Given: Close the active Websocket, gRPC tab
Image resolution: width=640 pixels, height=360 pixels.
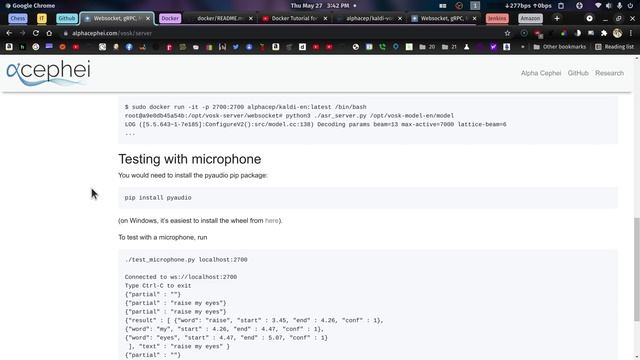Looking at the screenshot, I should pyautogui.click(x=148, y=18).
